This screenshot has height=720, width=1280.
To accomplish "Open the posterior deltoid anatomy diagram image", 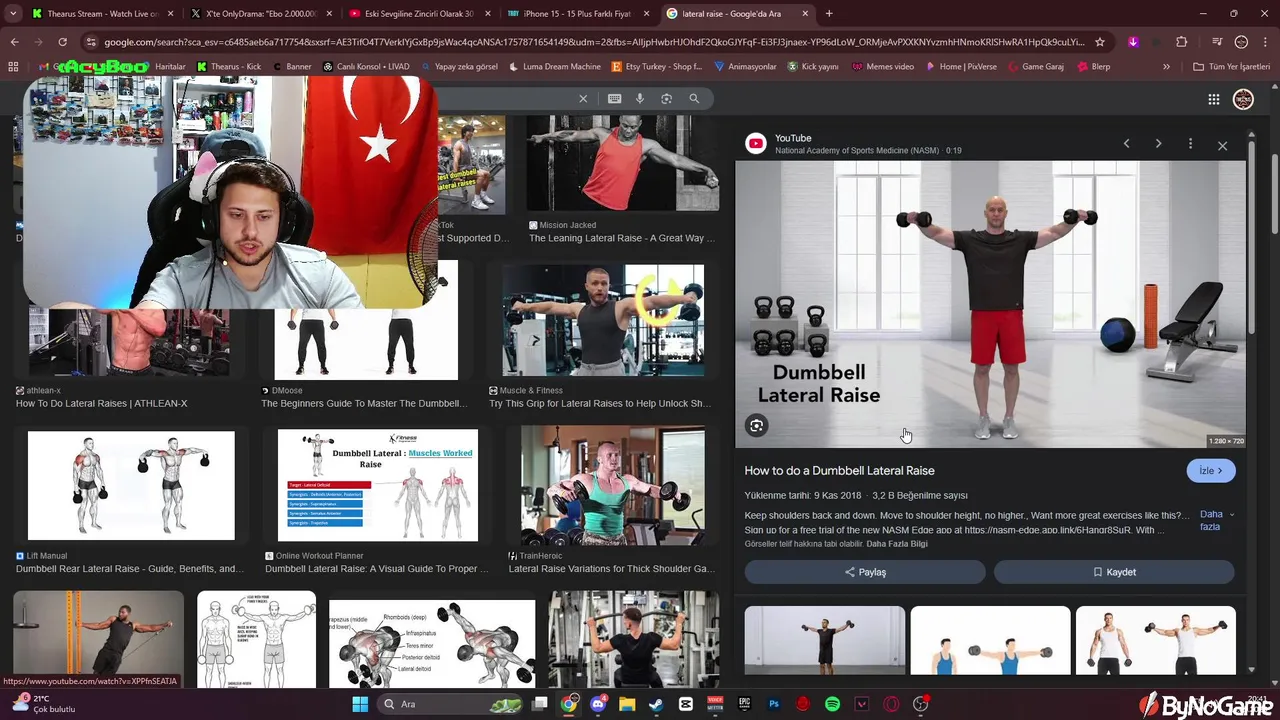I will pyautogui.click(x=432, y=644).
